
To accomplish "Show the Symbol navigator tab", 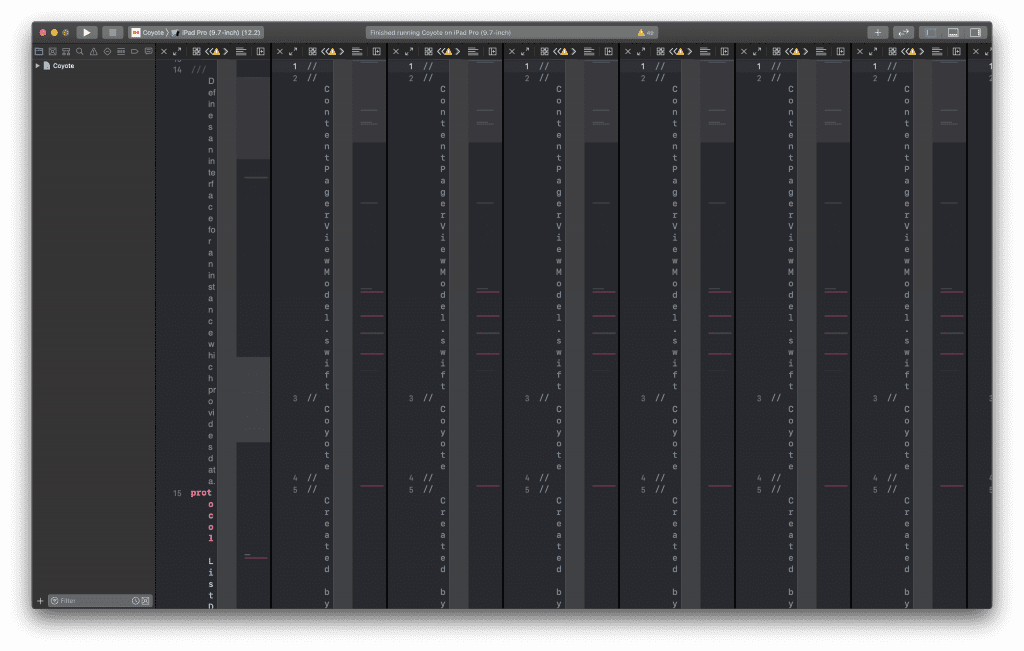I will [x=66, y=51].
